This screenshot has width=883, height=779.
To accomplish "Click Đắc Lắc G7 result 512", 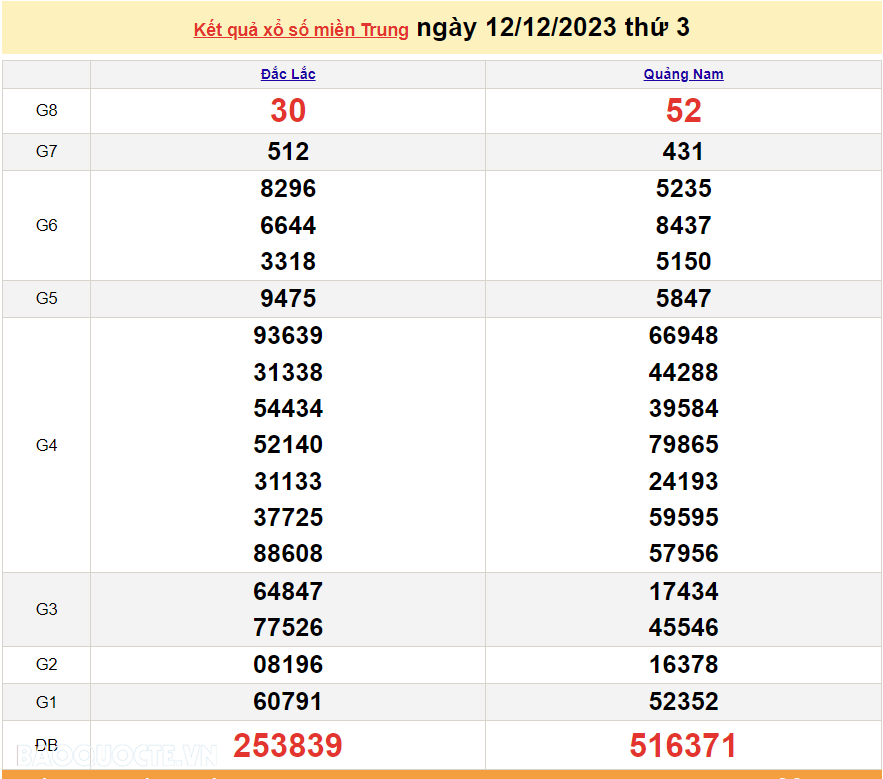I will 288,152.
